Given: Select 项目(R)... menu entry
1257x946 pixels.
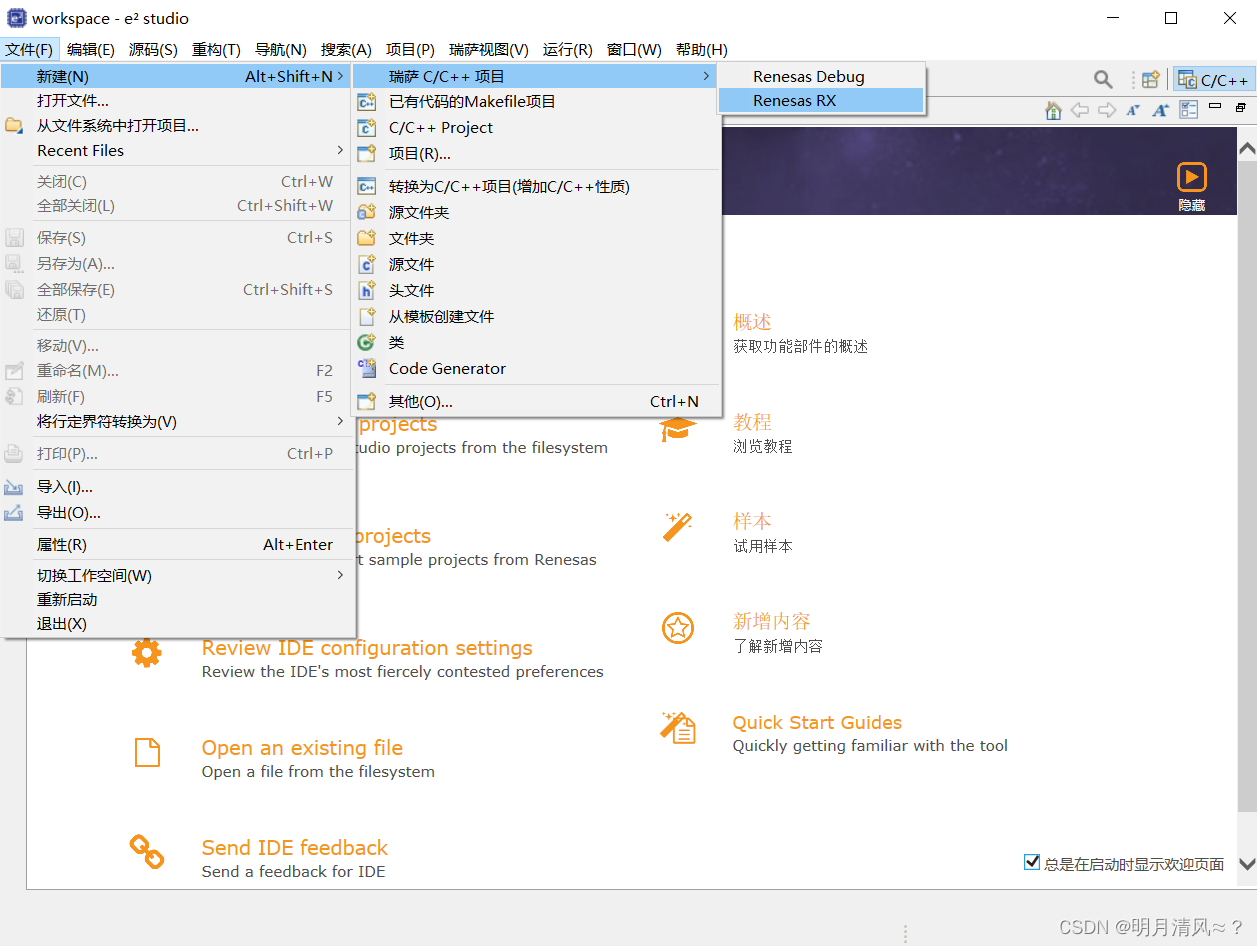Looking at the screenshot, I should click(x=537, y=153).
